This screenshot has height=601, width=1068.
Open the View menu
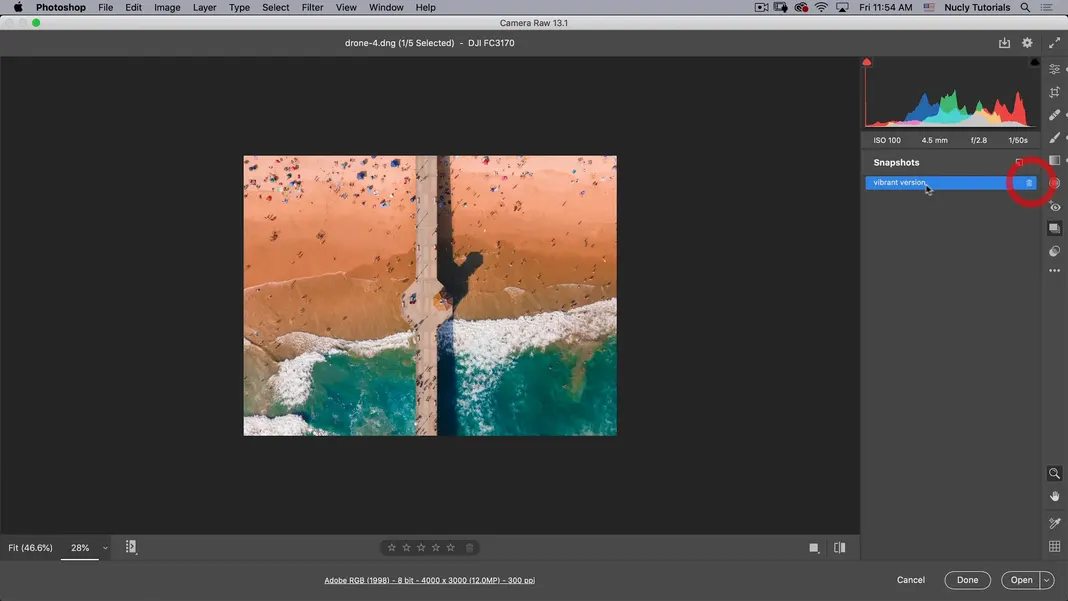346,7
